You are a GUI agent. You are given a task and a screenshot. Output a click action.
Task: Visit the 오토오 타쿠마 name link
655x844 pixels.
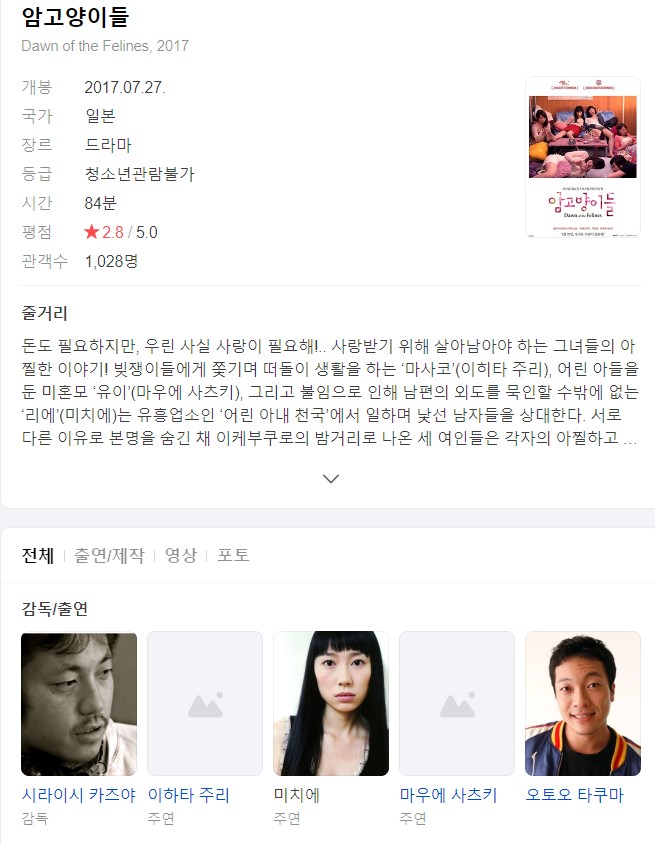point(574,795)
